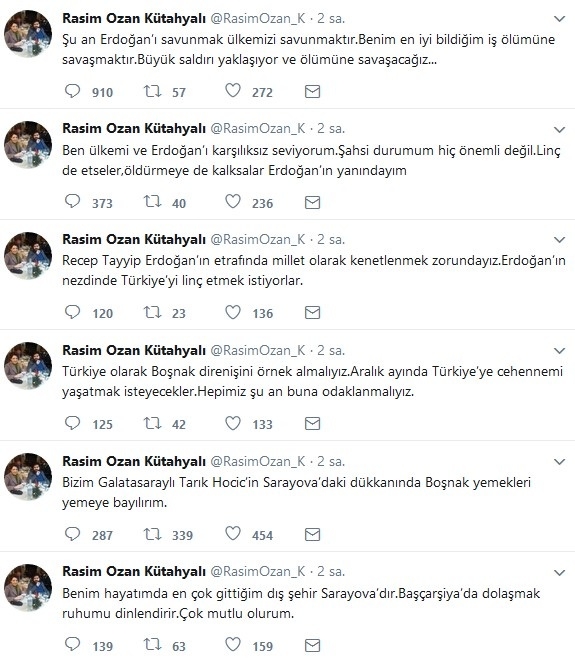Reply to the tweet with 139 replies
This screenshot has width=575, height=661.
(72, 645)
